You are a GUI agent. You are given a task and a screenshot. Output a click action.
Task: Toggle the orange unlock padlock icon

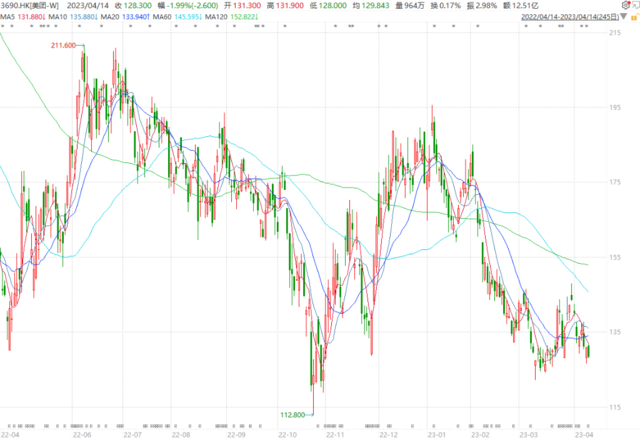(x=635, y=17)
